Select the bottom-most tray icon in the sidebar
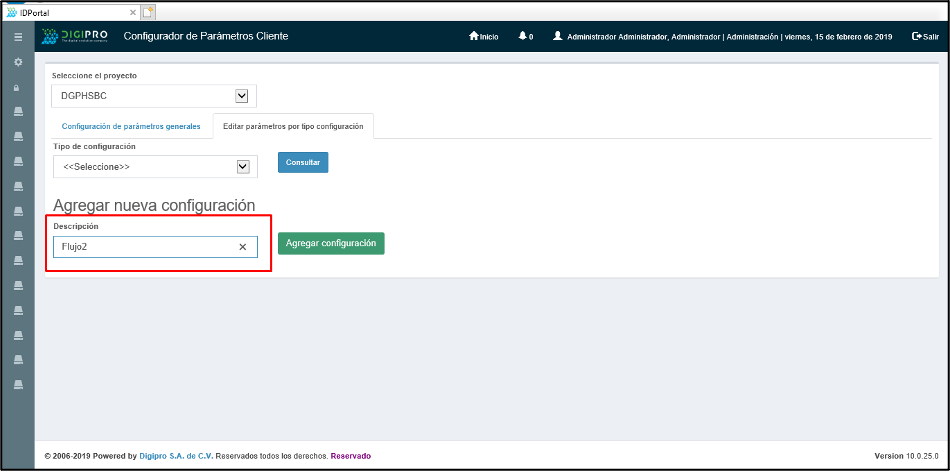 click(x=17, y=384)
